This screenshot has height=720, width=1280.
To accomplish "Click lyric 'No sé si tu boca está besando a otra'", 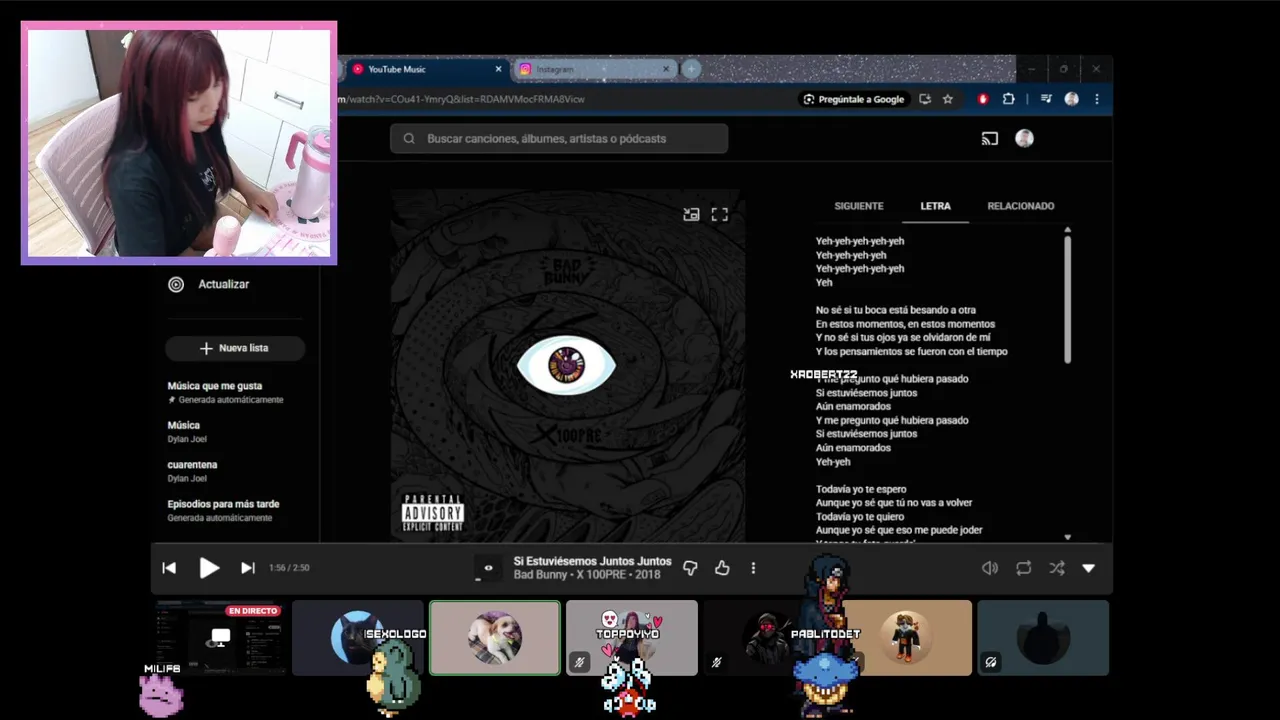I will (x=896, y=310).
